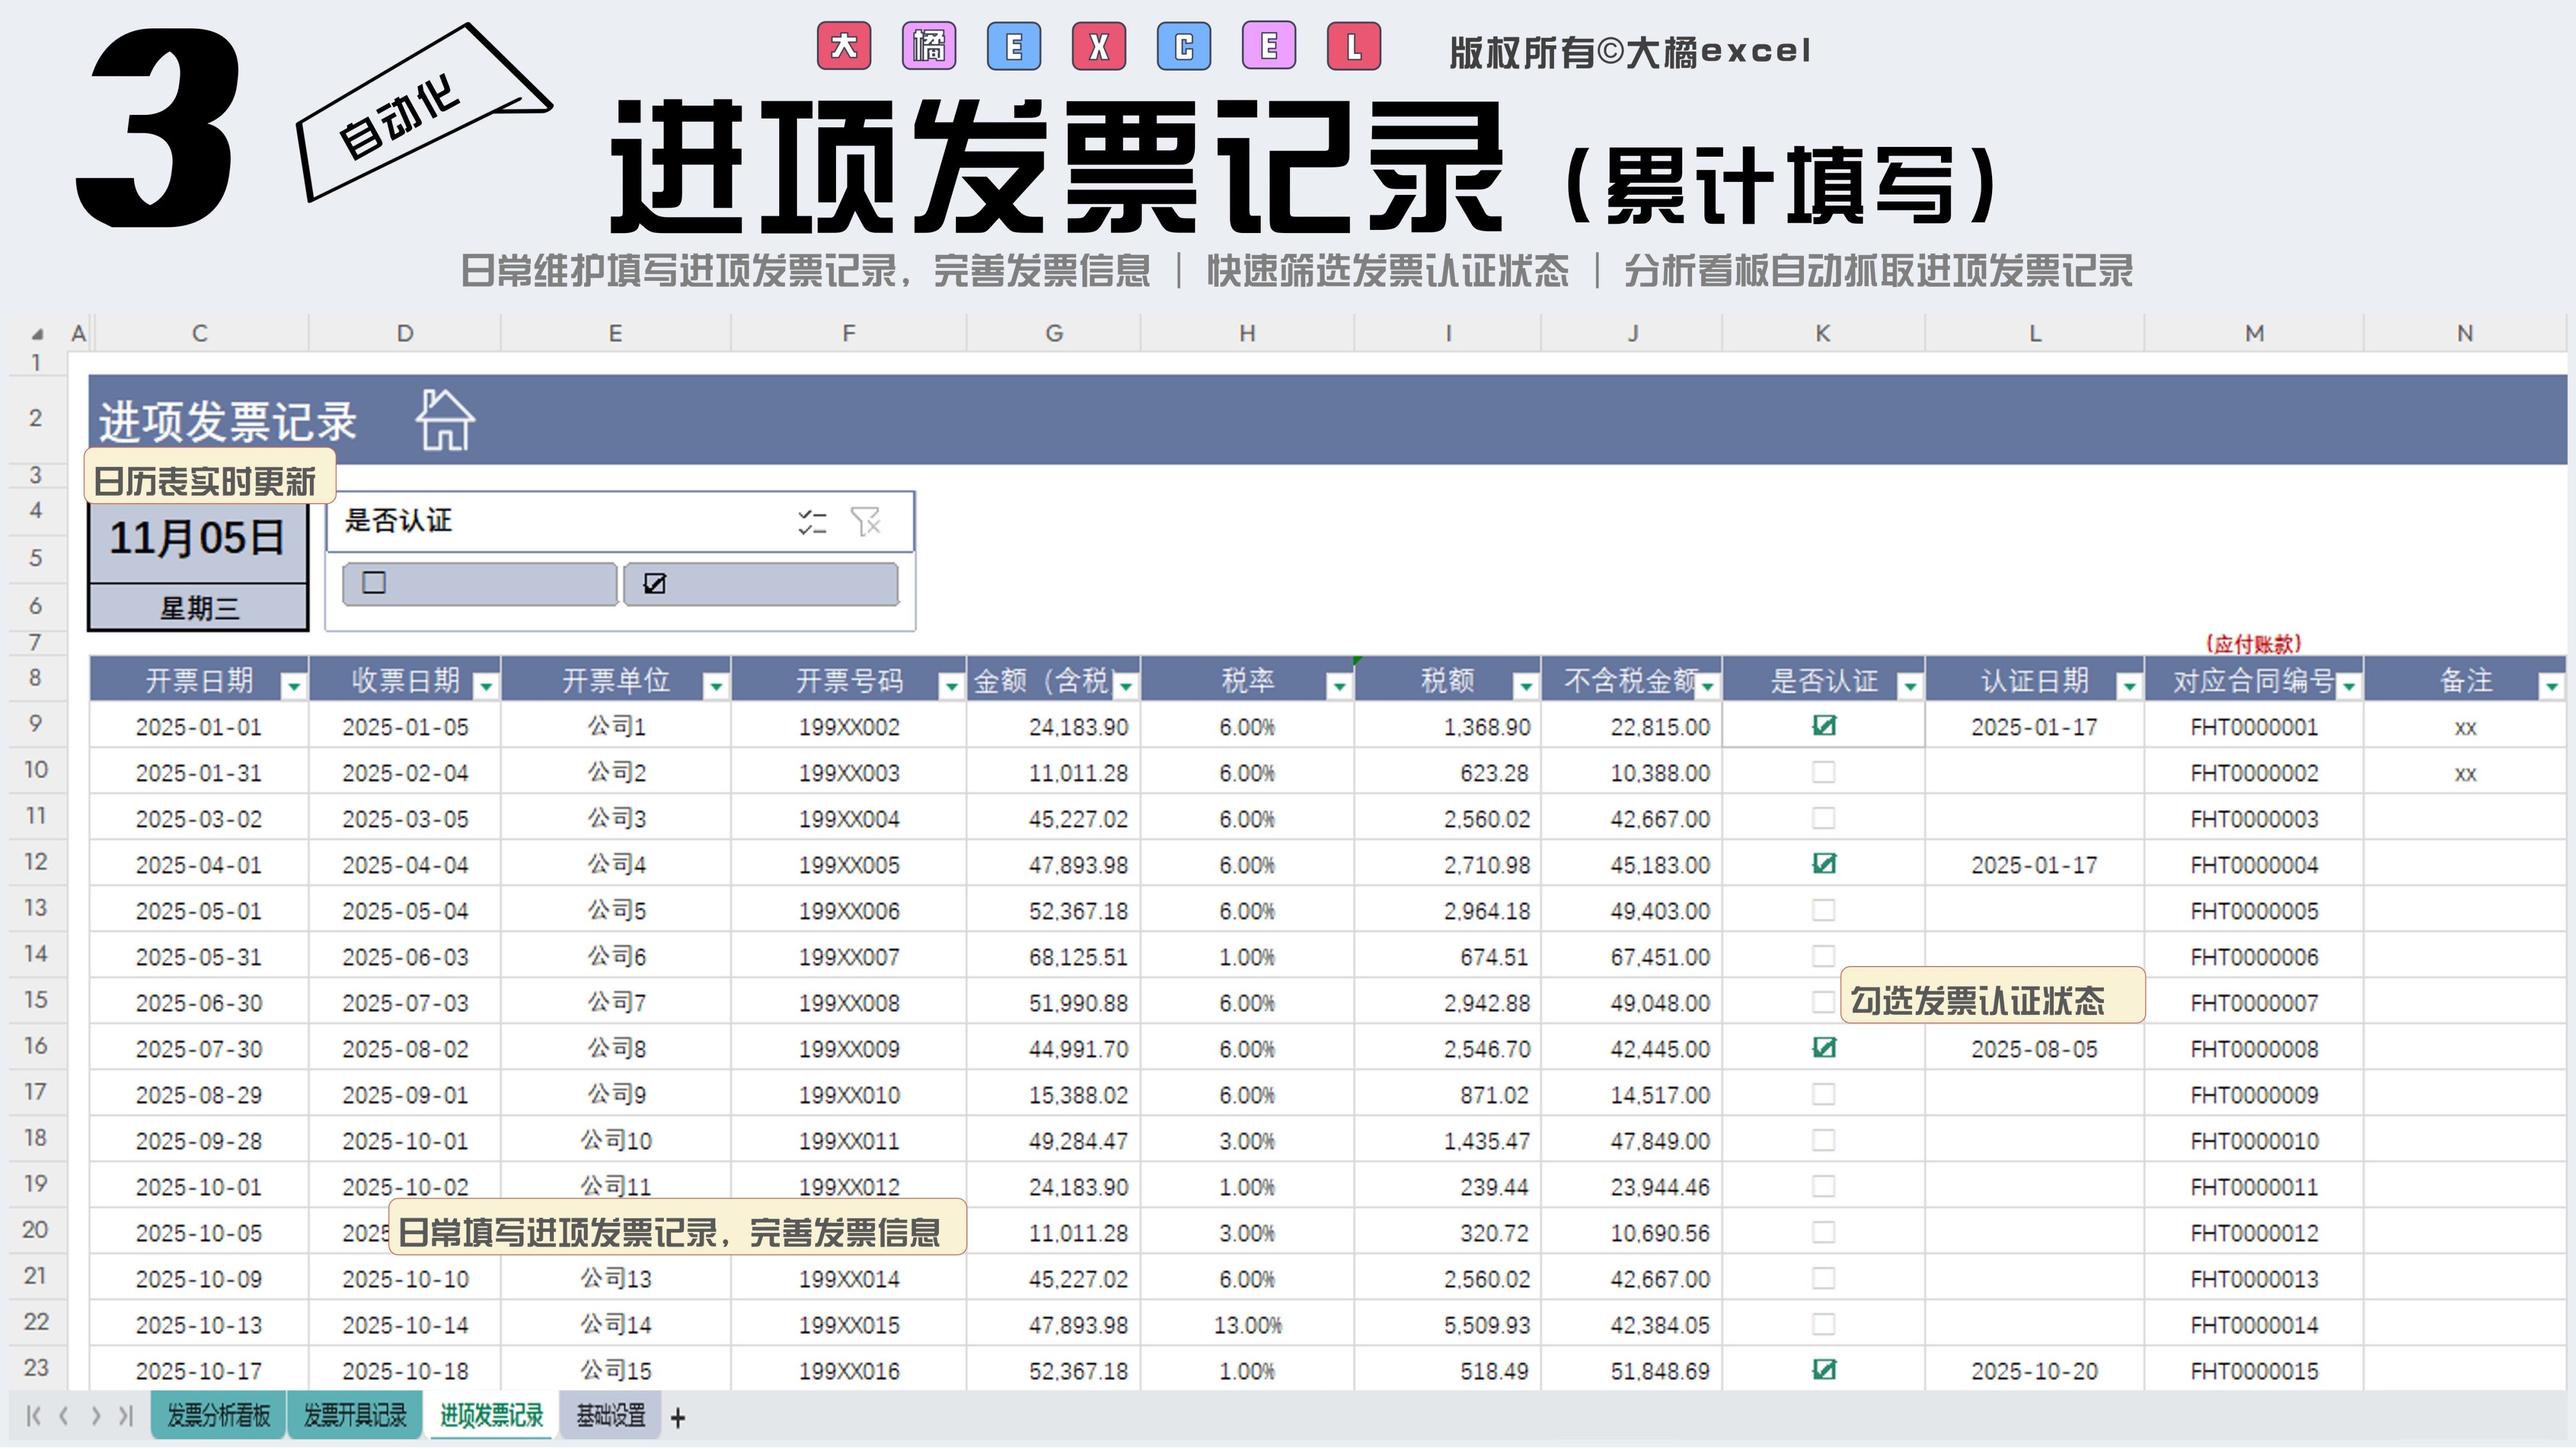Toggle slicer multi-select icon
This screenshot has height=1449, width=2576.
coord(812,521)
